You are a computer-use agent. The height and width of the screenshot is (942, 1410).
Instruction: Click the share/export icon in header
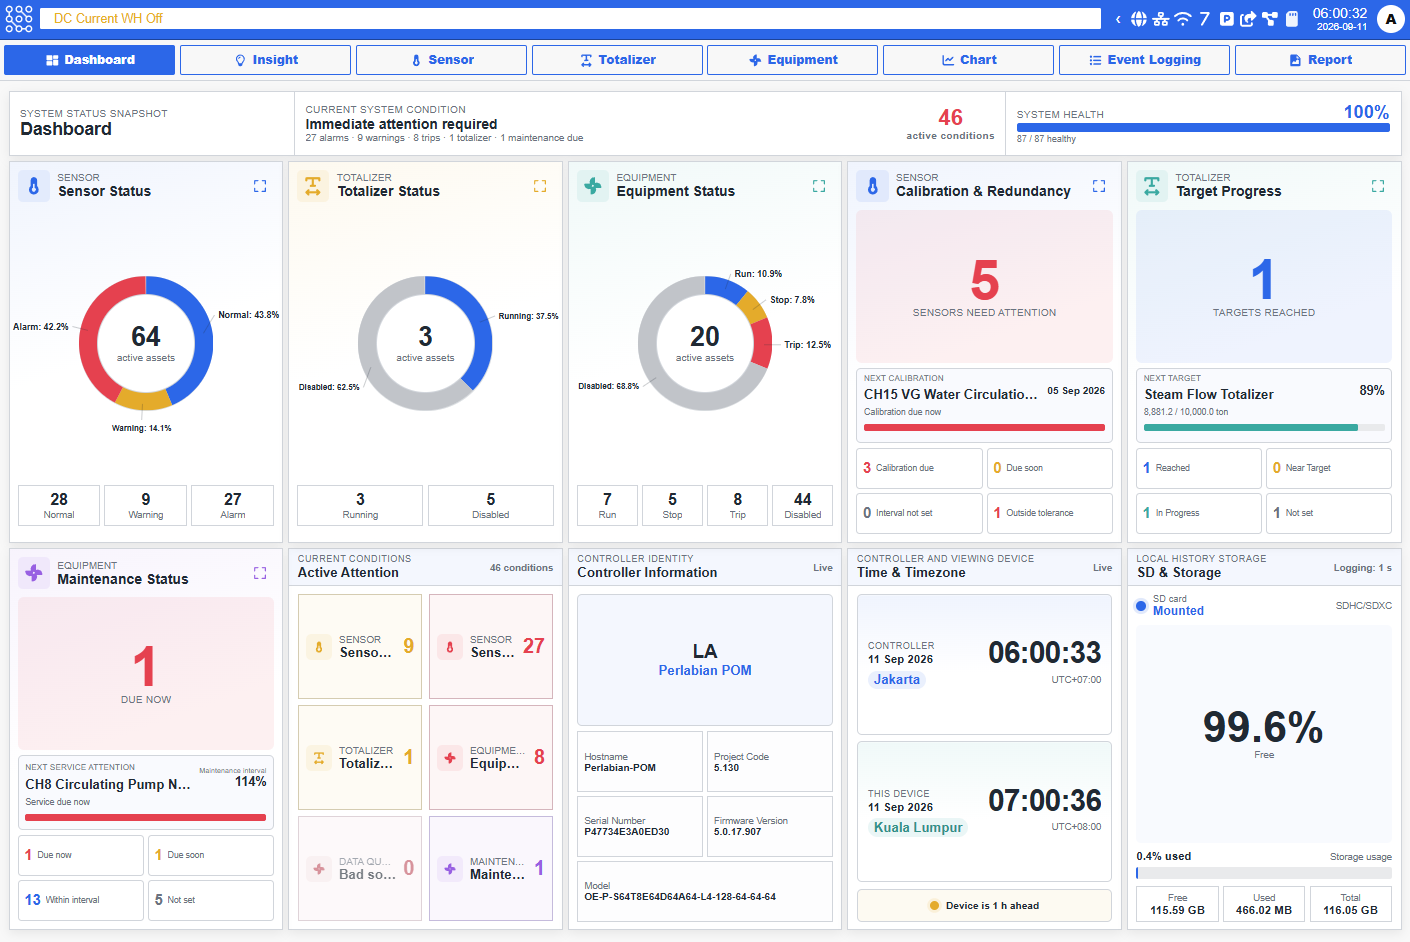(1248, 19)
